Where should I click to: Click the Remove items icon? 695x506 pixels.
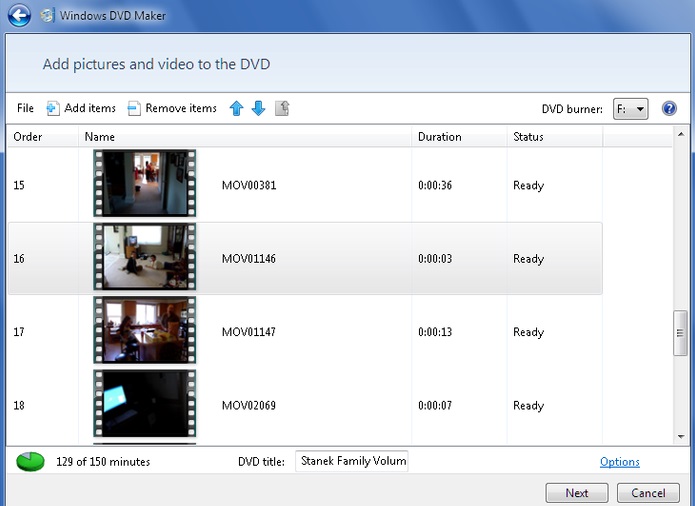(x=134, y=108)
